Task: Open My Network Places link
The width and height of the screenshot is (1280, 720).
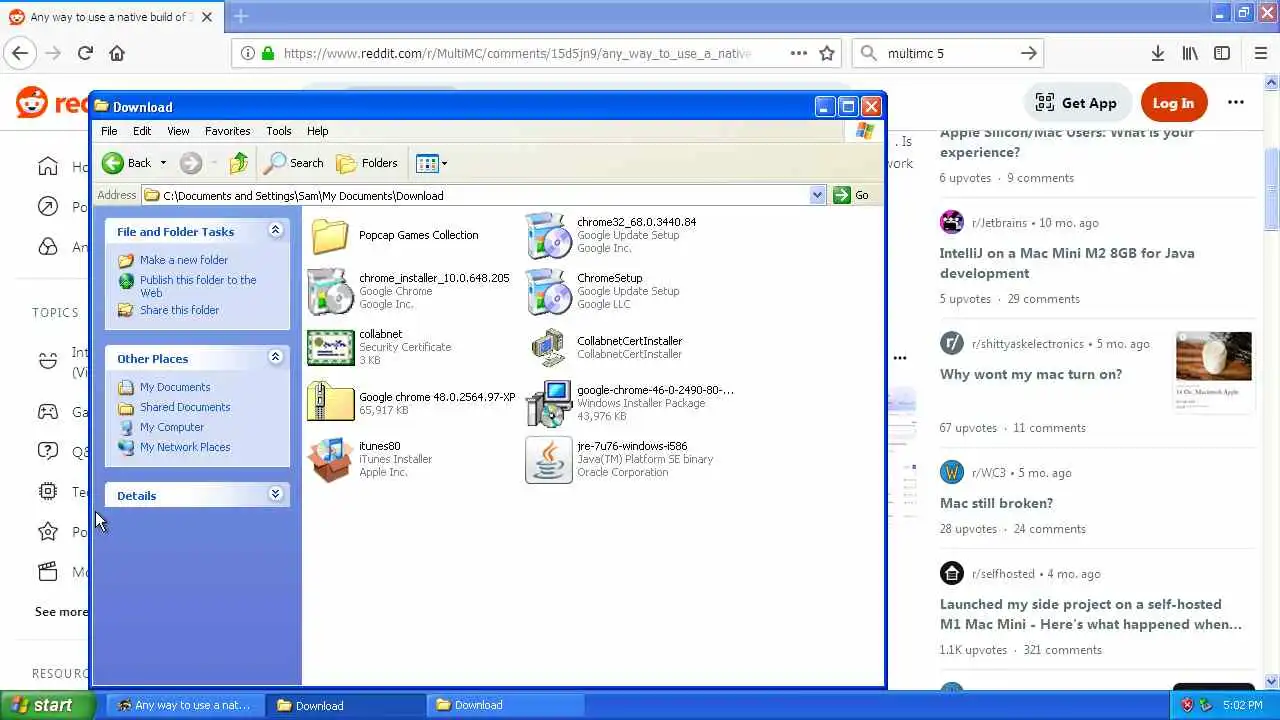Action: [185, 447]
